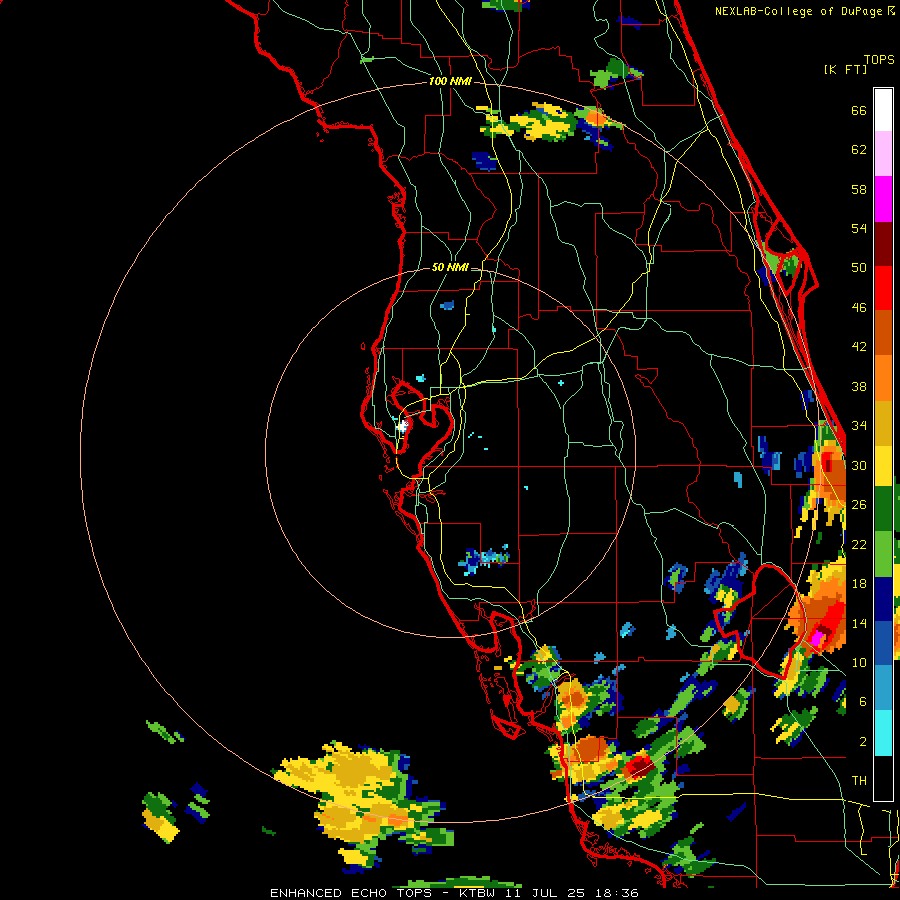This screenshot has width=900, height=900.
Task: Select the 50 NMI range ring label
Action: 450,267
